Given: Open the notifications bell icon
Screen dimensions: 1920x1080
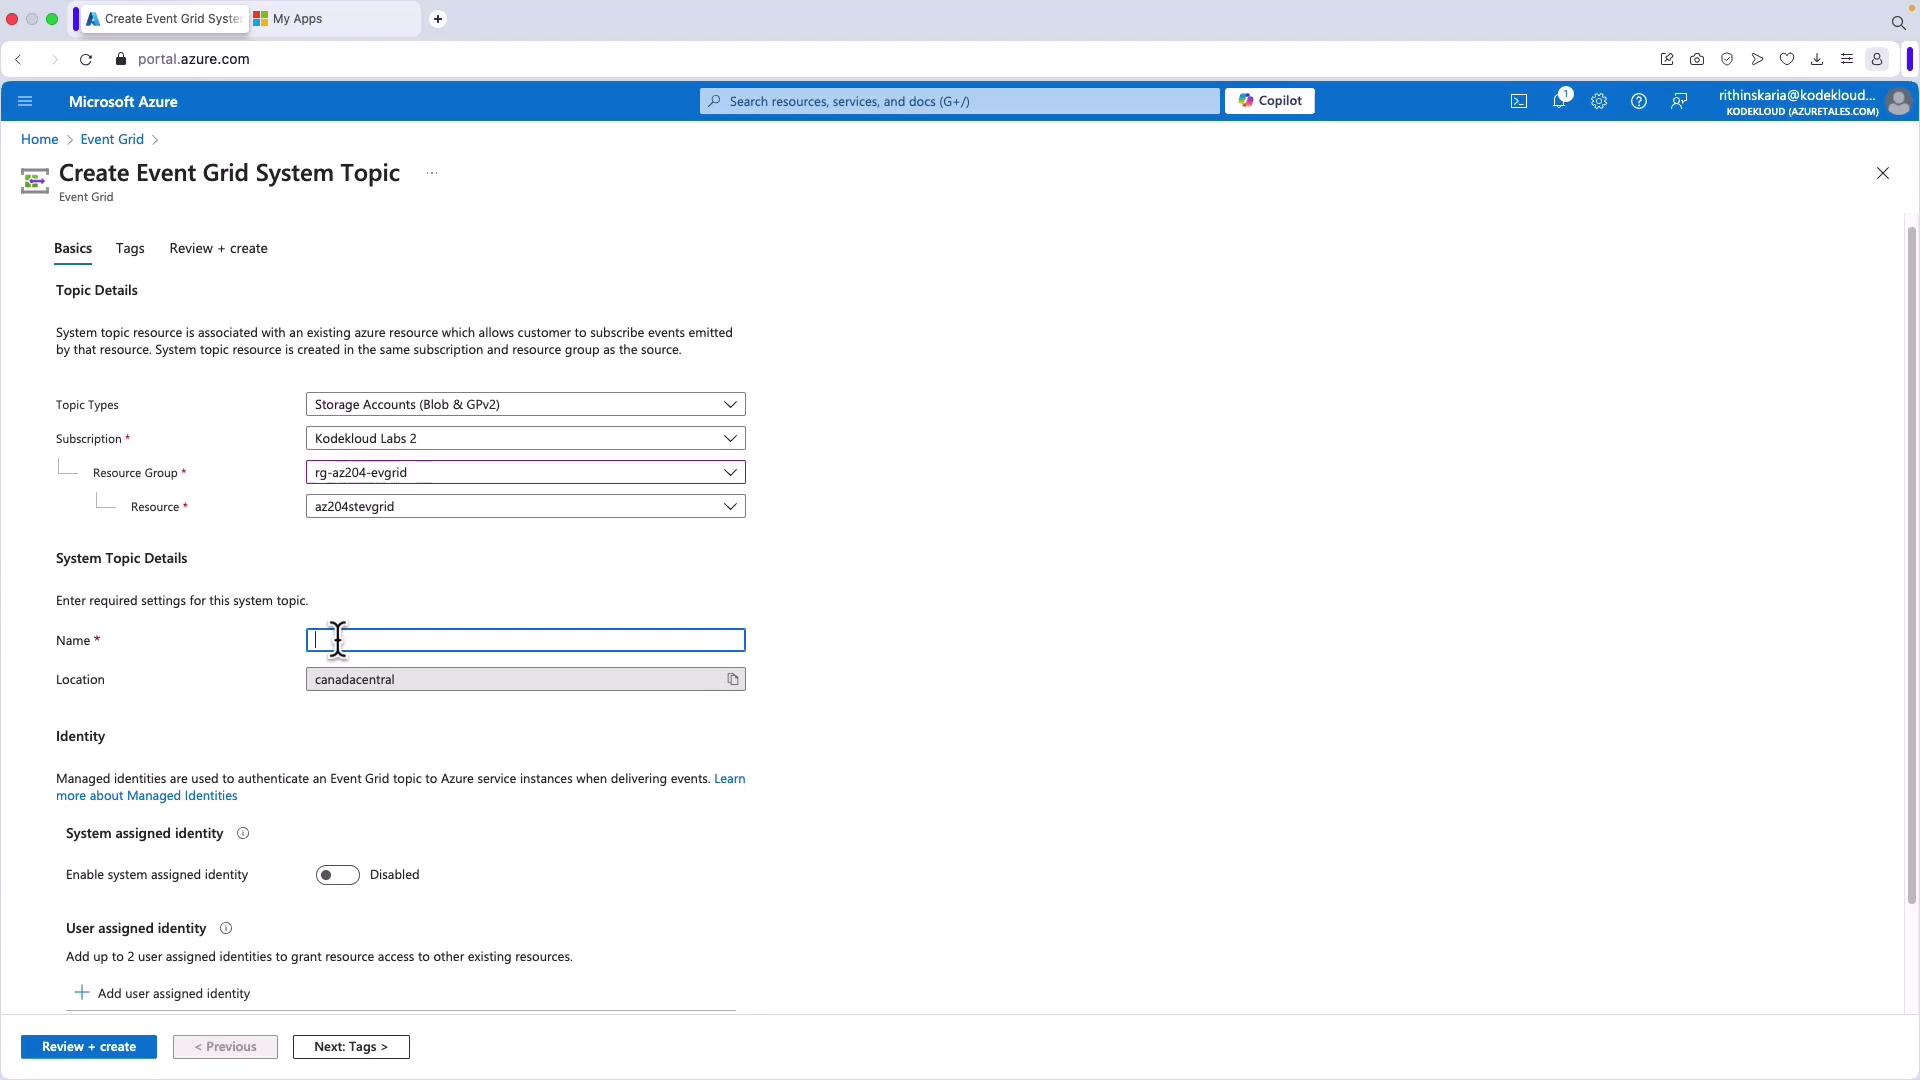Looking at the screenshot, I should coord(1558,101).
